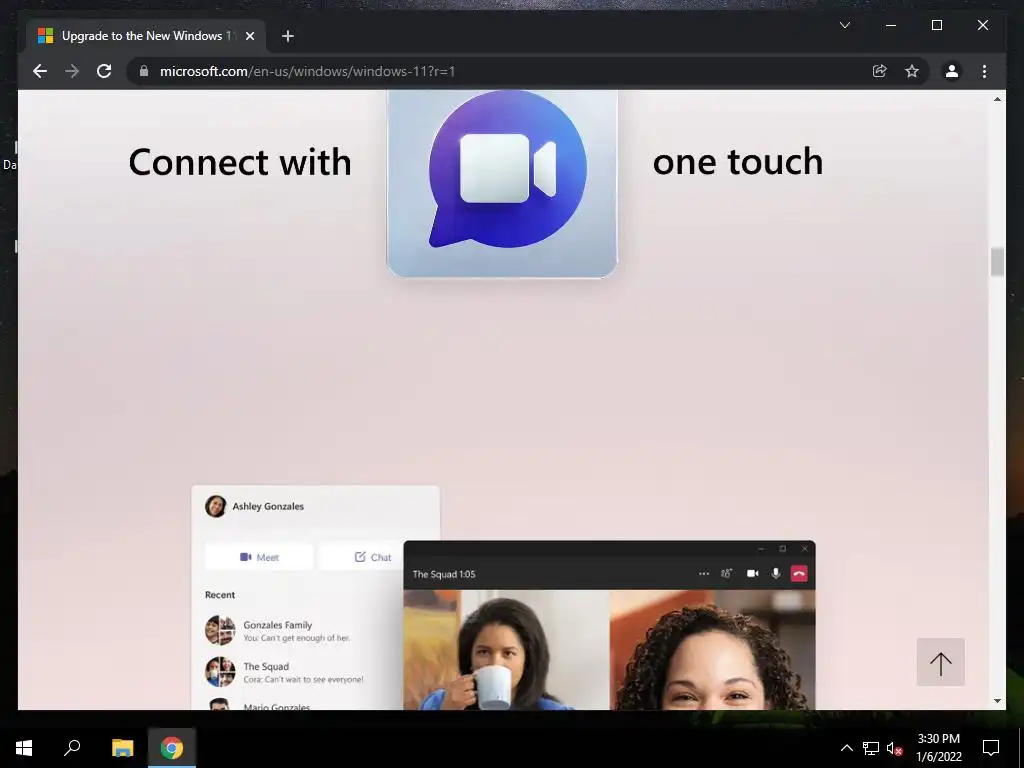Click the Teams video chat icon tile

502,183
